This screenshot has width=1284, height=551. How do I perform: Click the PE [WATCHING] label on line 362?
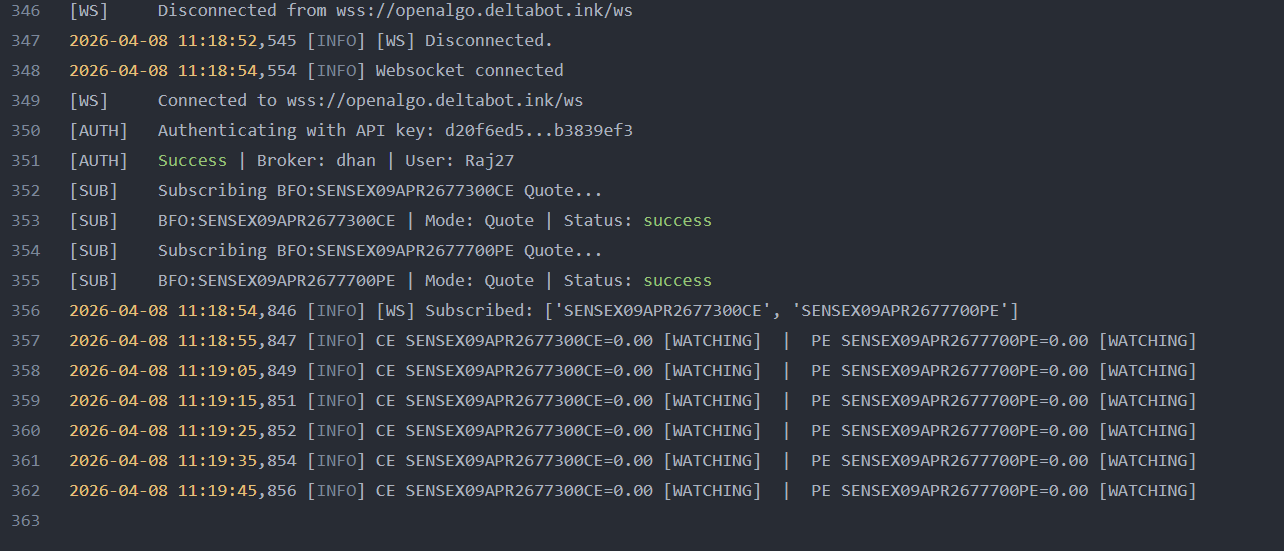[x=1147, y=491]
